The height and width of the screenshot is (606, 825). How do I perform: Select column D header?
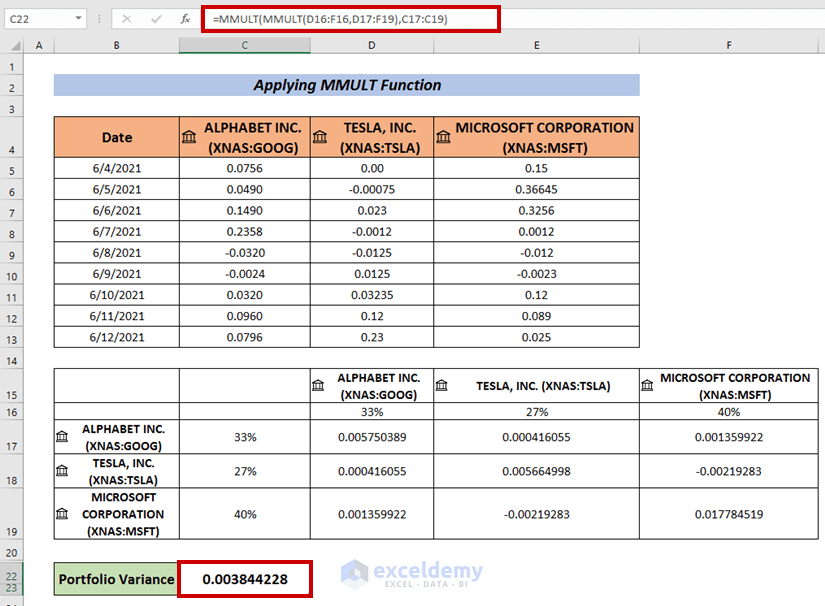372,46
